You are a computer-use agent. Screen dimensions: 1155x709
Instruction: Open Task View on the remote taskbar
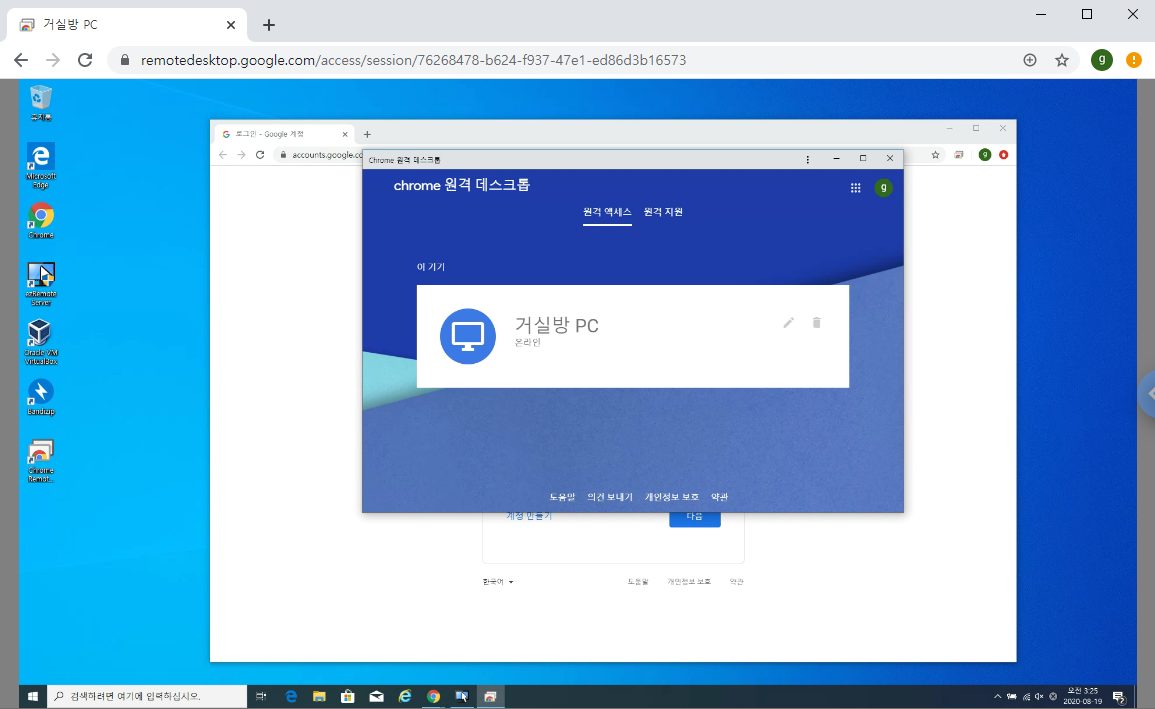(x=261, y=696)
